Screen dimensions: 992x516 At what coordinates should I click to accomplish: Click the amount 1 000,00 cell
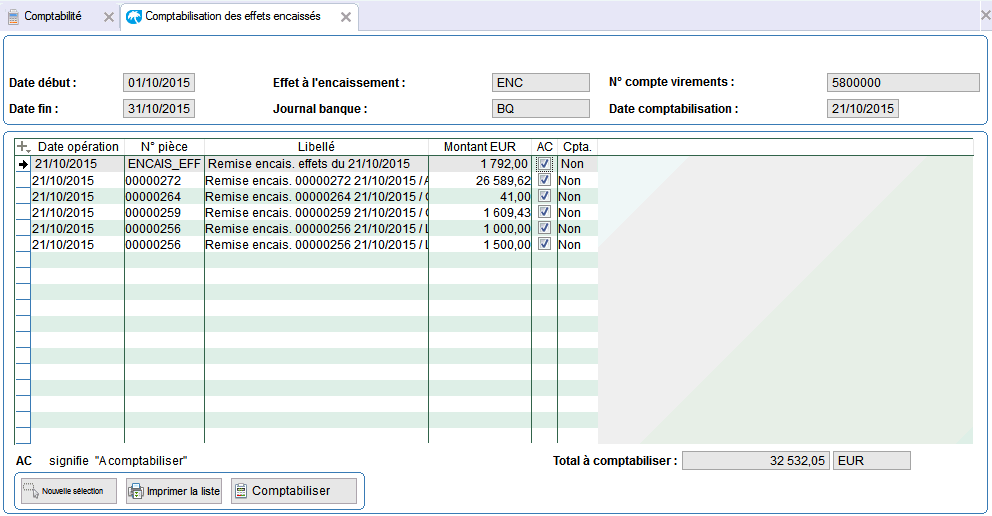(x=480, y=228)
